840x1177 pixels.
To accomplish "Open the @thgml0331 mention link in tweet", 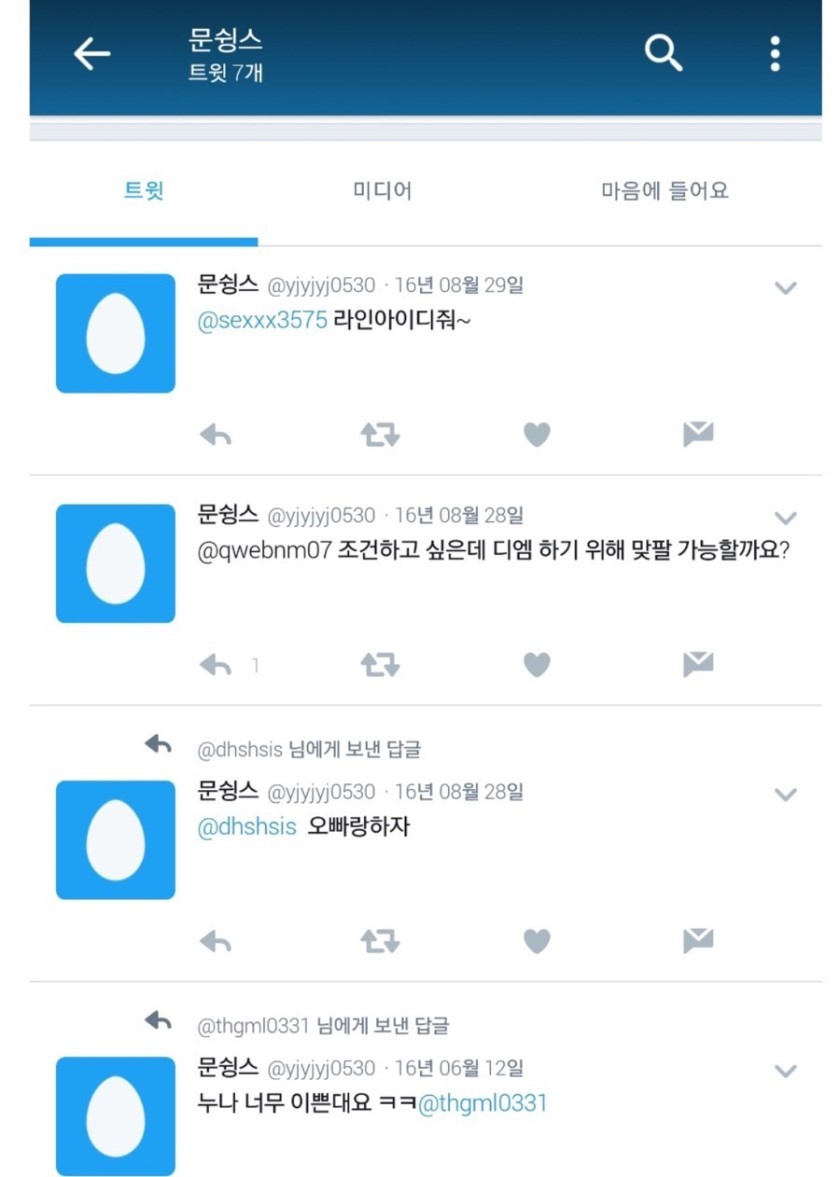I will (483, 1103).
